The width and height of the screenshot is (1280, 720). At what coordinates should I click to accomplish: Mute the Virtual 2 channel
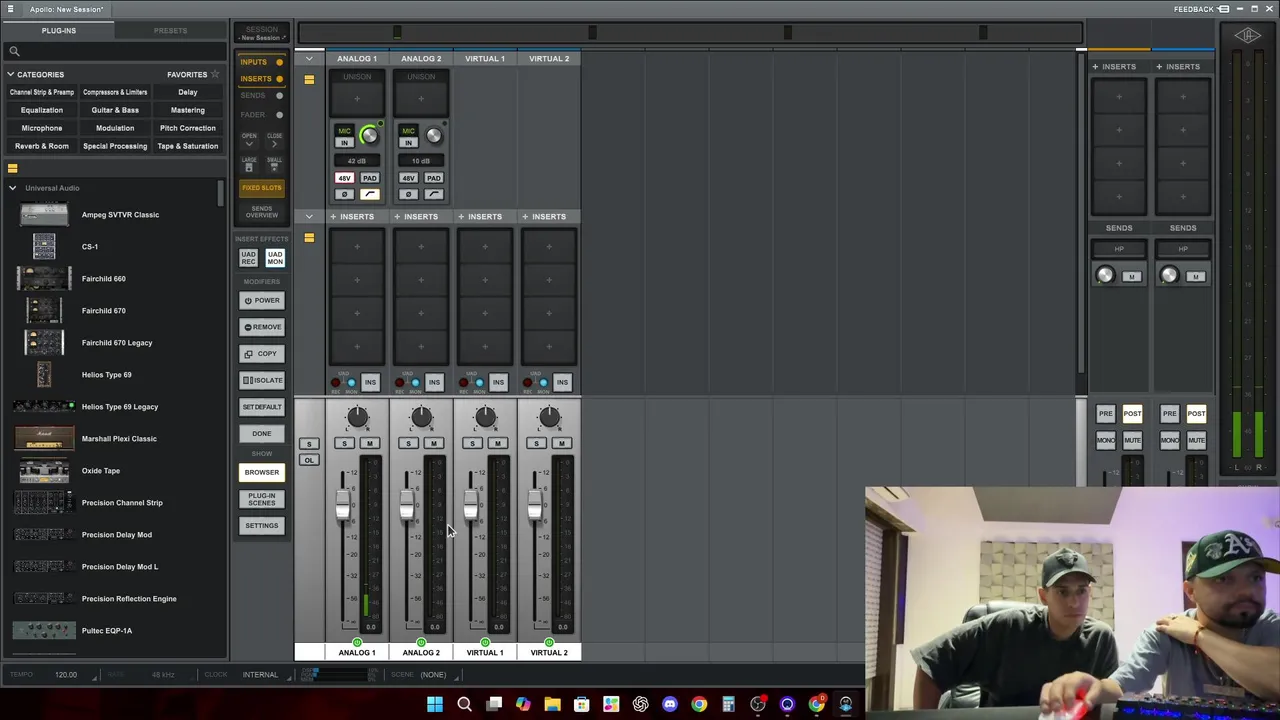[561, 443]
